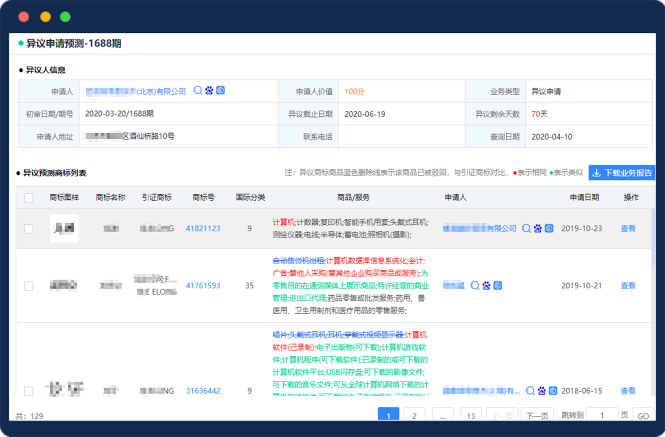
Task: Click the 异议截止日期 value 2020-06-19
Action: point(365,114)
